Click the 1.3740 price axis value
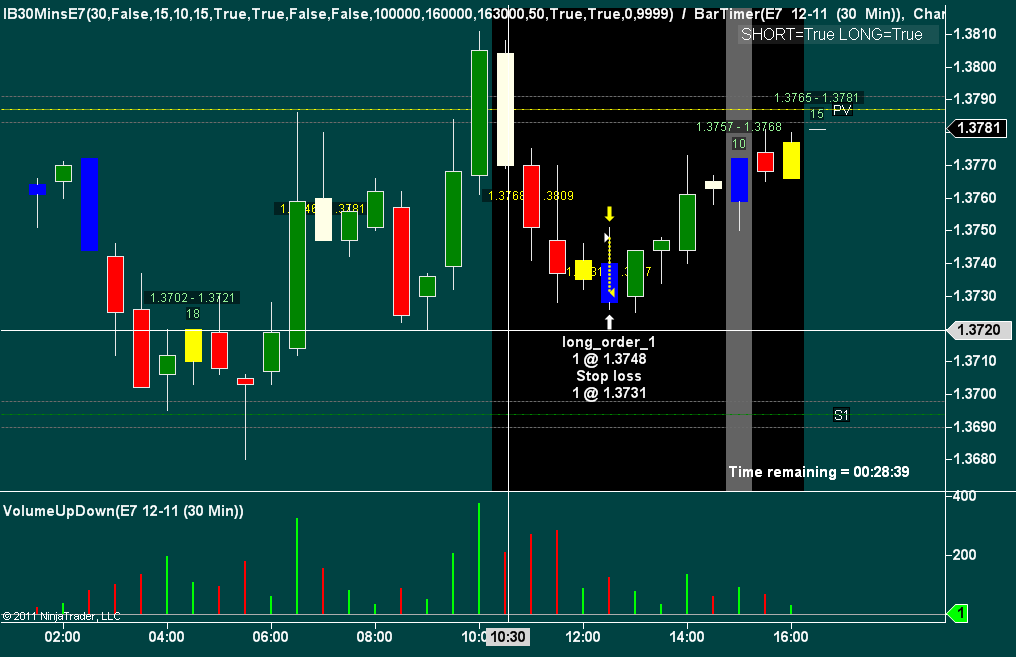This screenshot has height=657, width=1016. 975,263
